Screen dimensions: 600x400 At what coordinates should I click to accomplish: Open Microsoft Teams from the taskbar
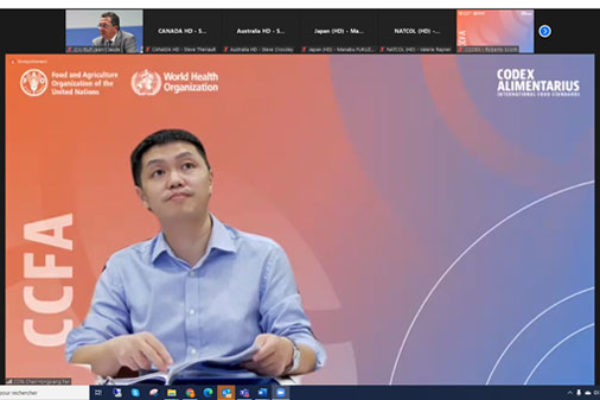(x=244, y=393)
